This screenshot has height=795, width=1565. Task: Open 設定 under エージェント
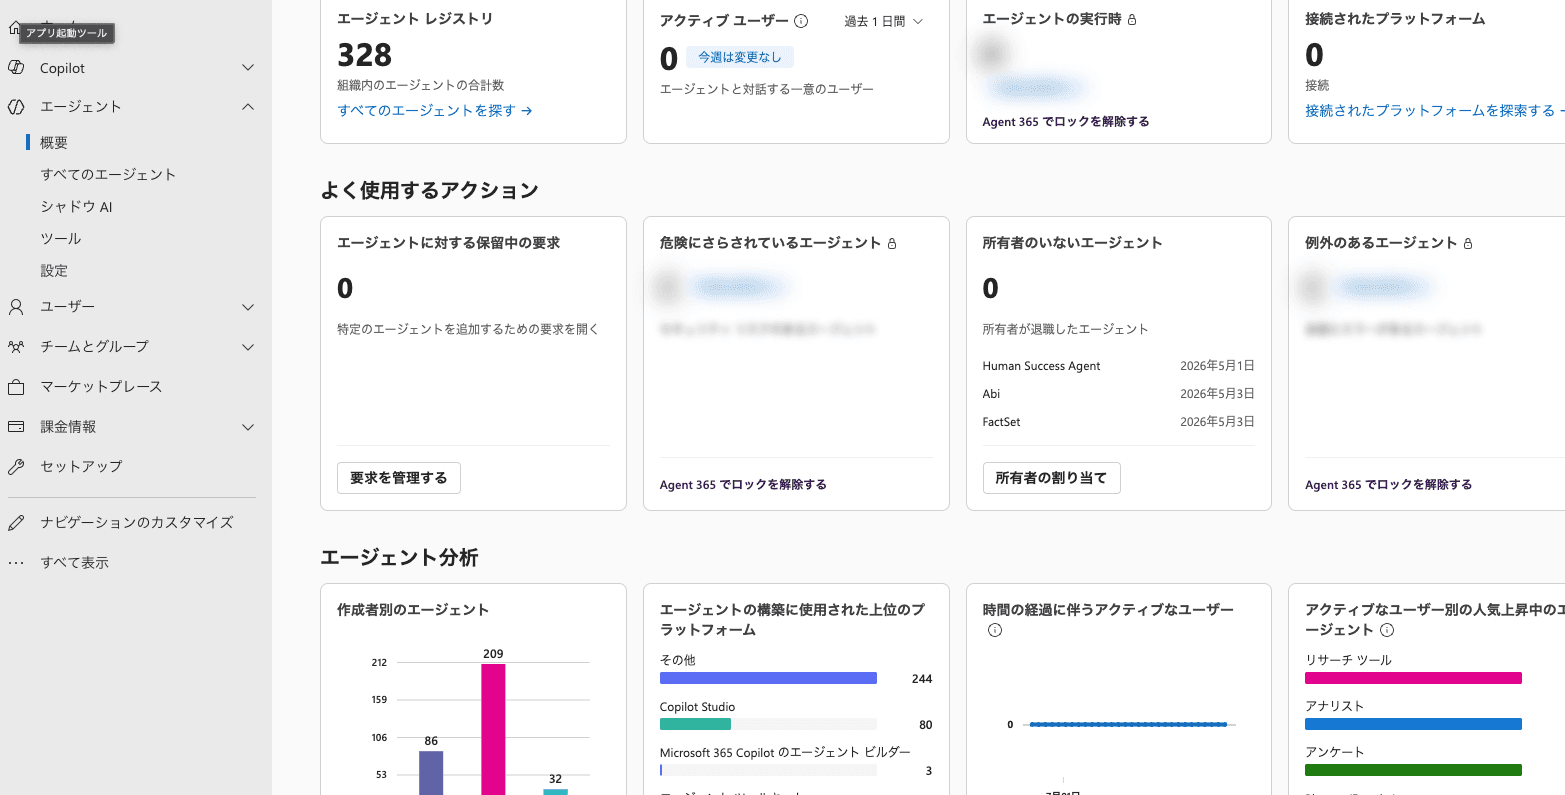pyautogui.click(x=54, y=271)
